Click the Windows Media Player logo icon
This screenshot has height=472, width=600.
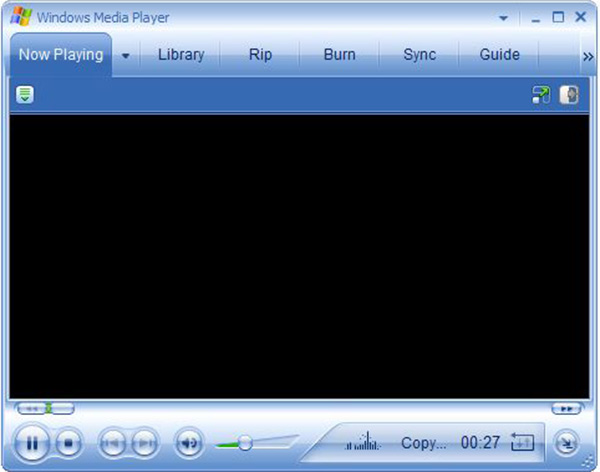[21, 16]
